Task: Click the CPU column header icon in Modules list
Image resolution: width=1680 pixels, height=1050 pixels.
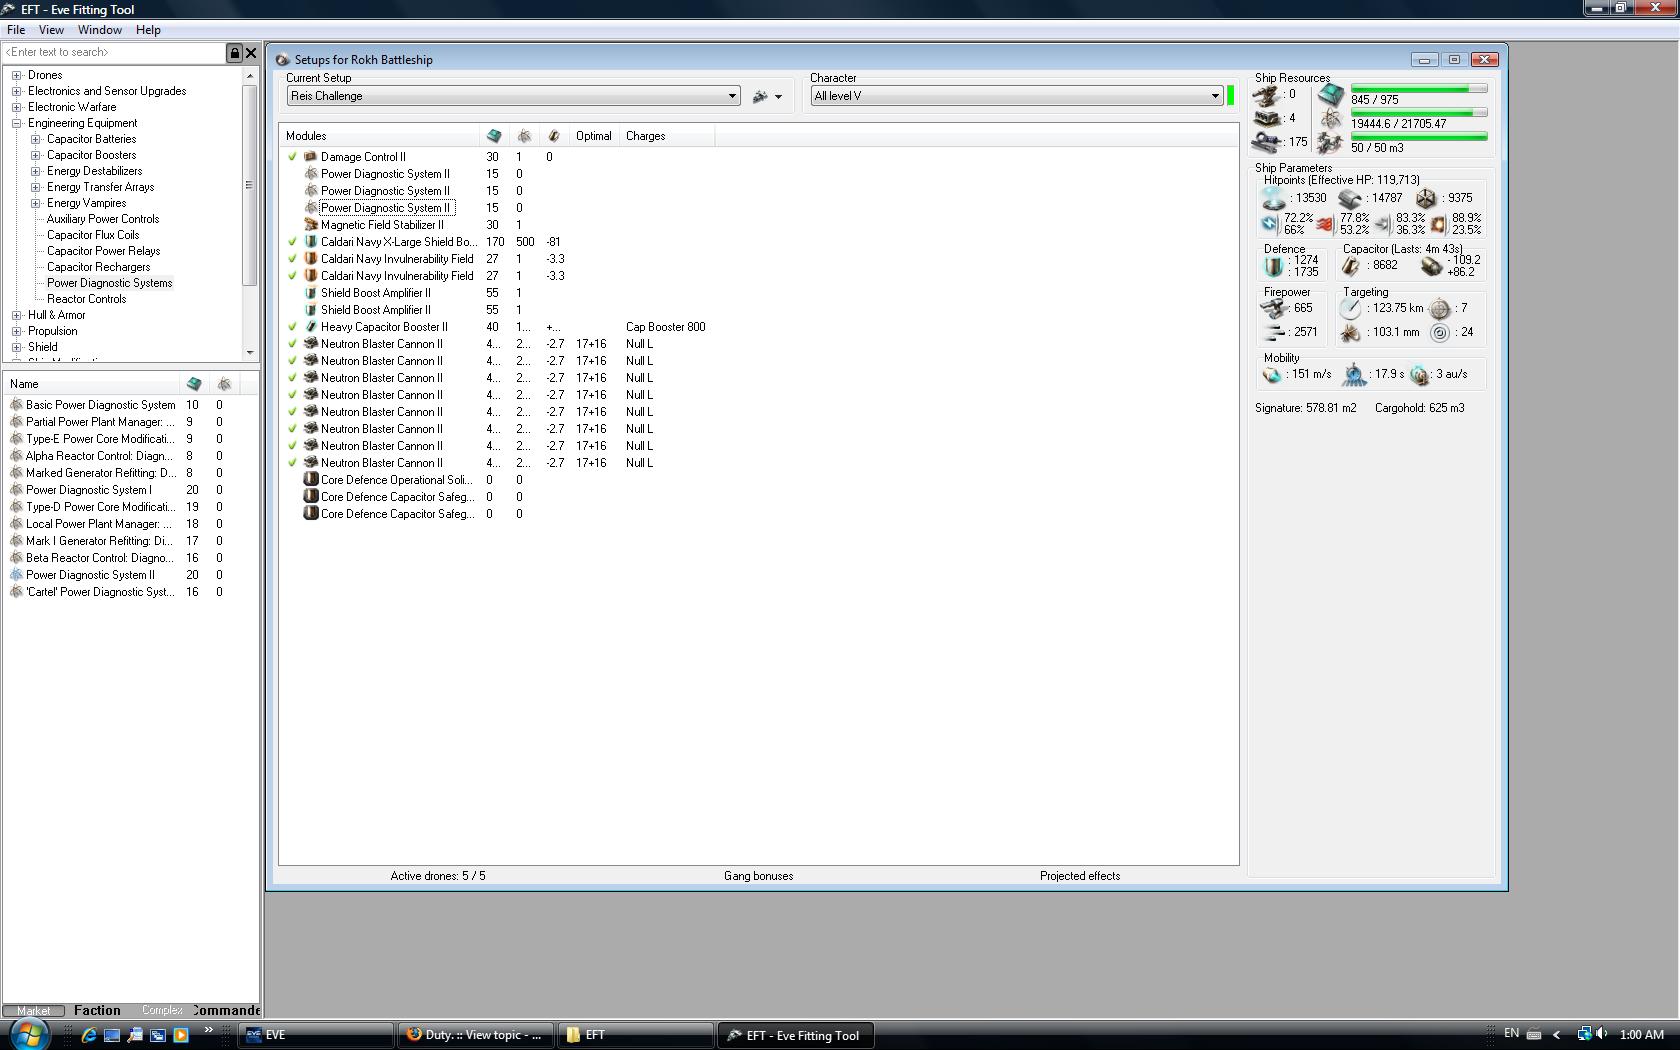Action: [x=494, y=136]
